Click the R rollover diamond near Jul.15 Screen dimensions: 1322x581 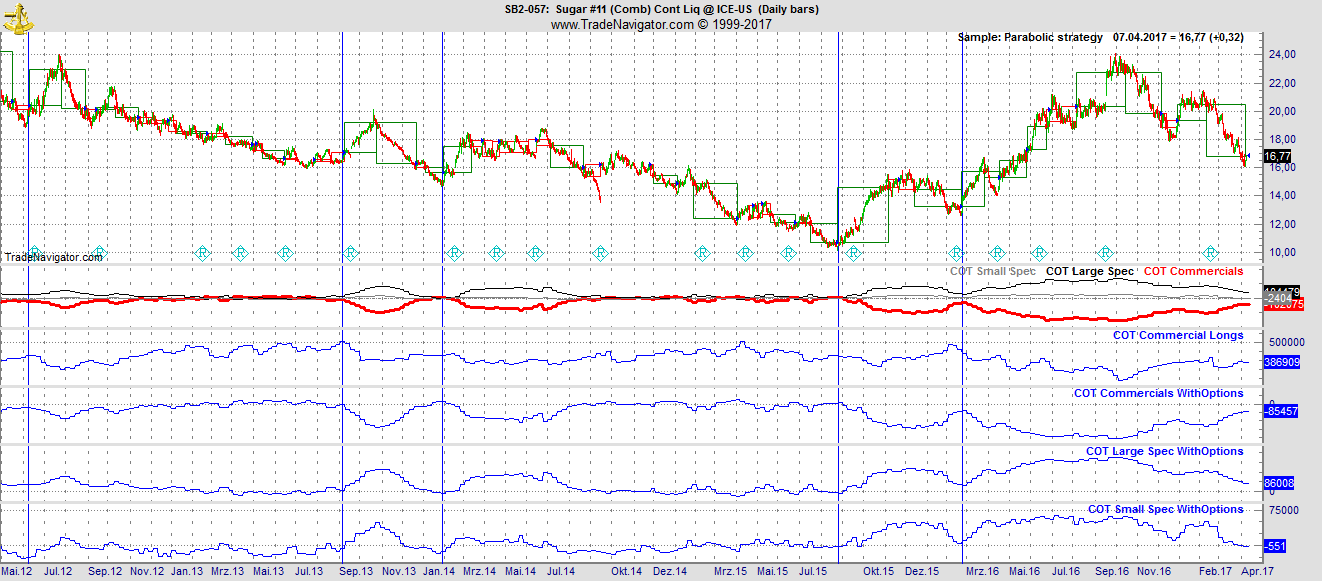[788, 253]
